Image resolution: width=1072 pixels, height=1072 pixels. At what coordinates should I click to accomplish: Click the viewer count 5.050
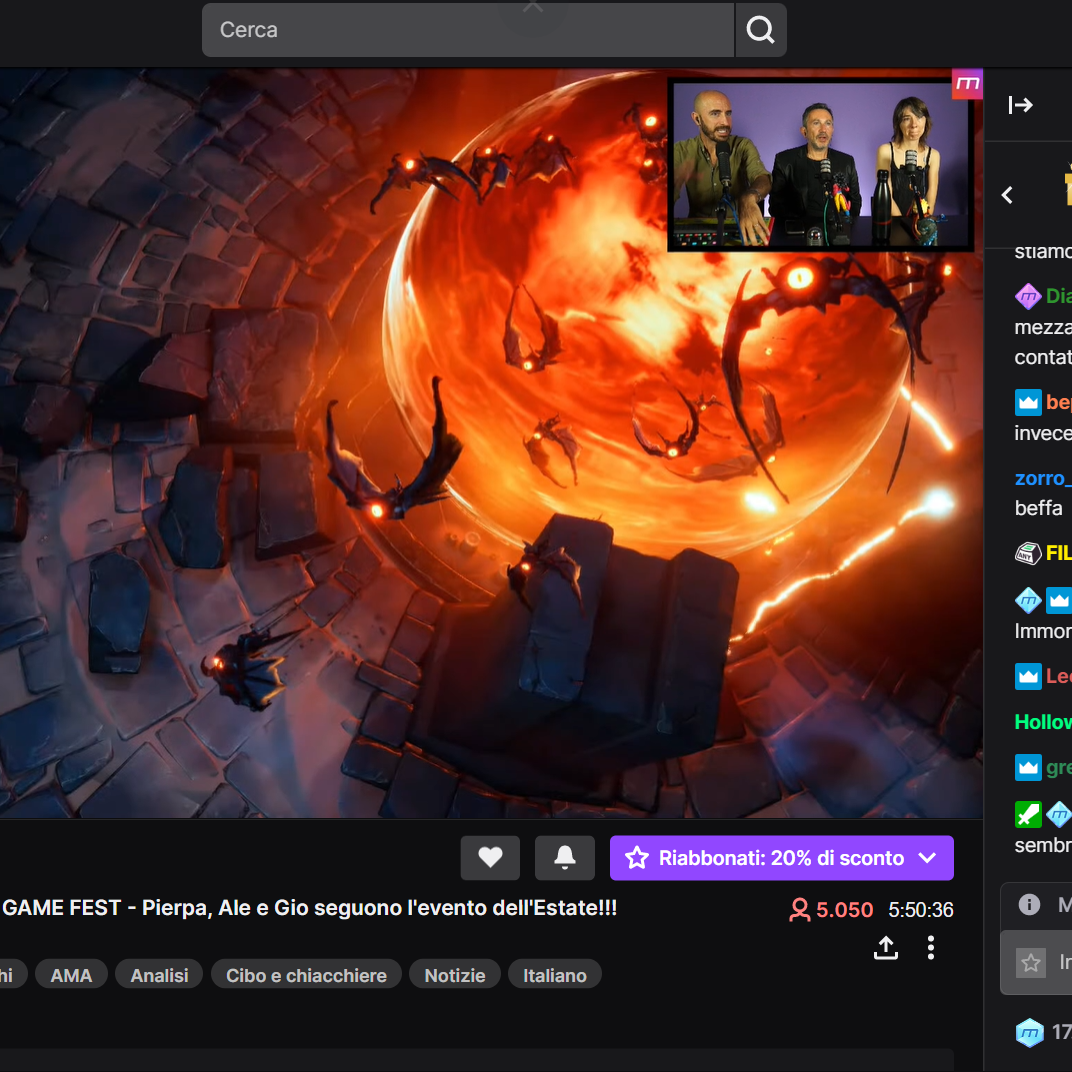(844, 909)
